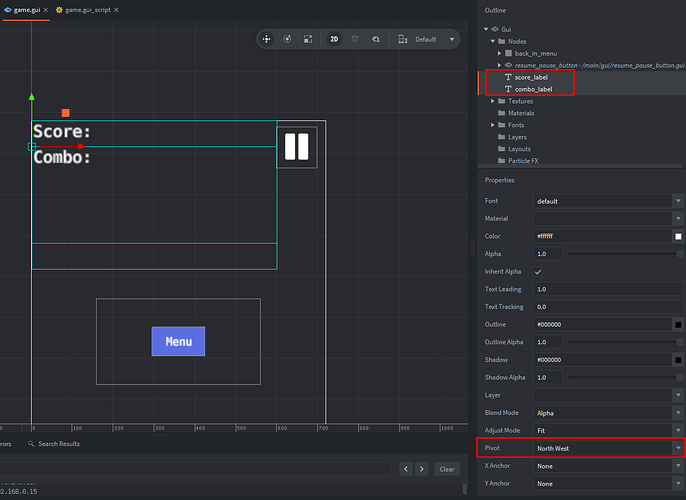Expand the Textures folder in the Outline
Viewport: 686px width, 500px height.
[x=492, y=101]
